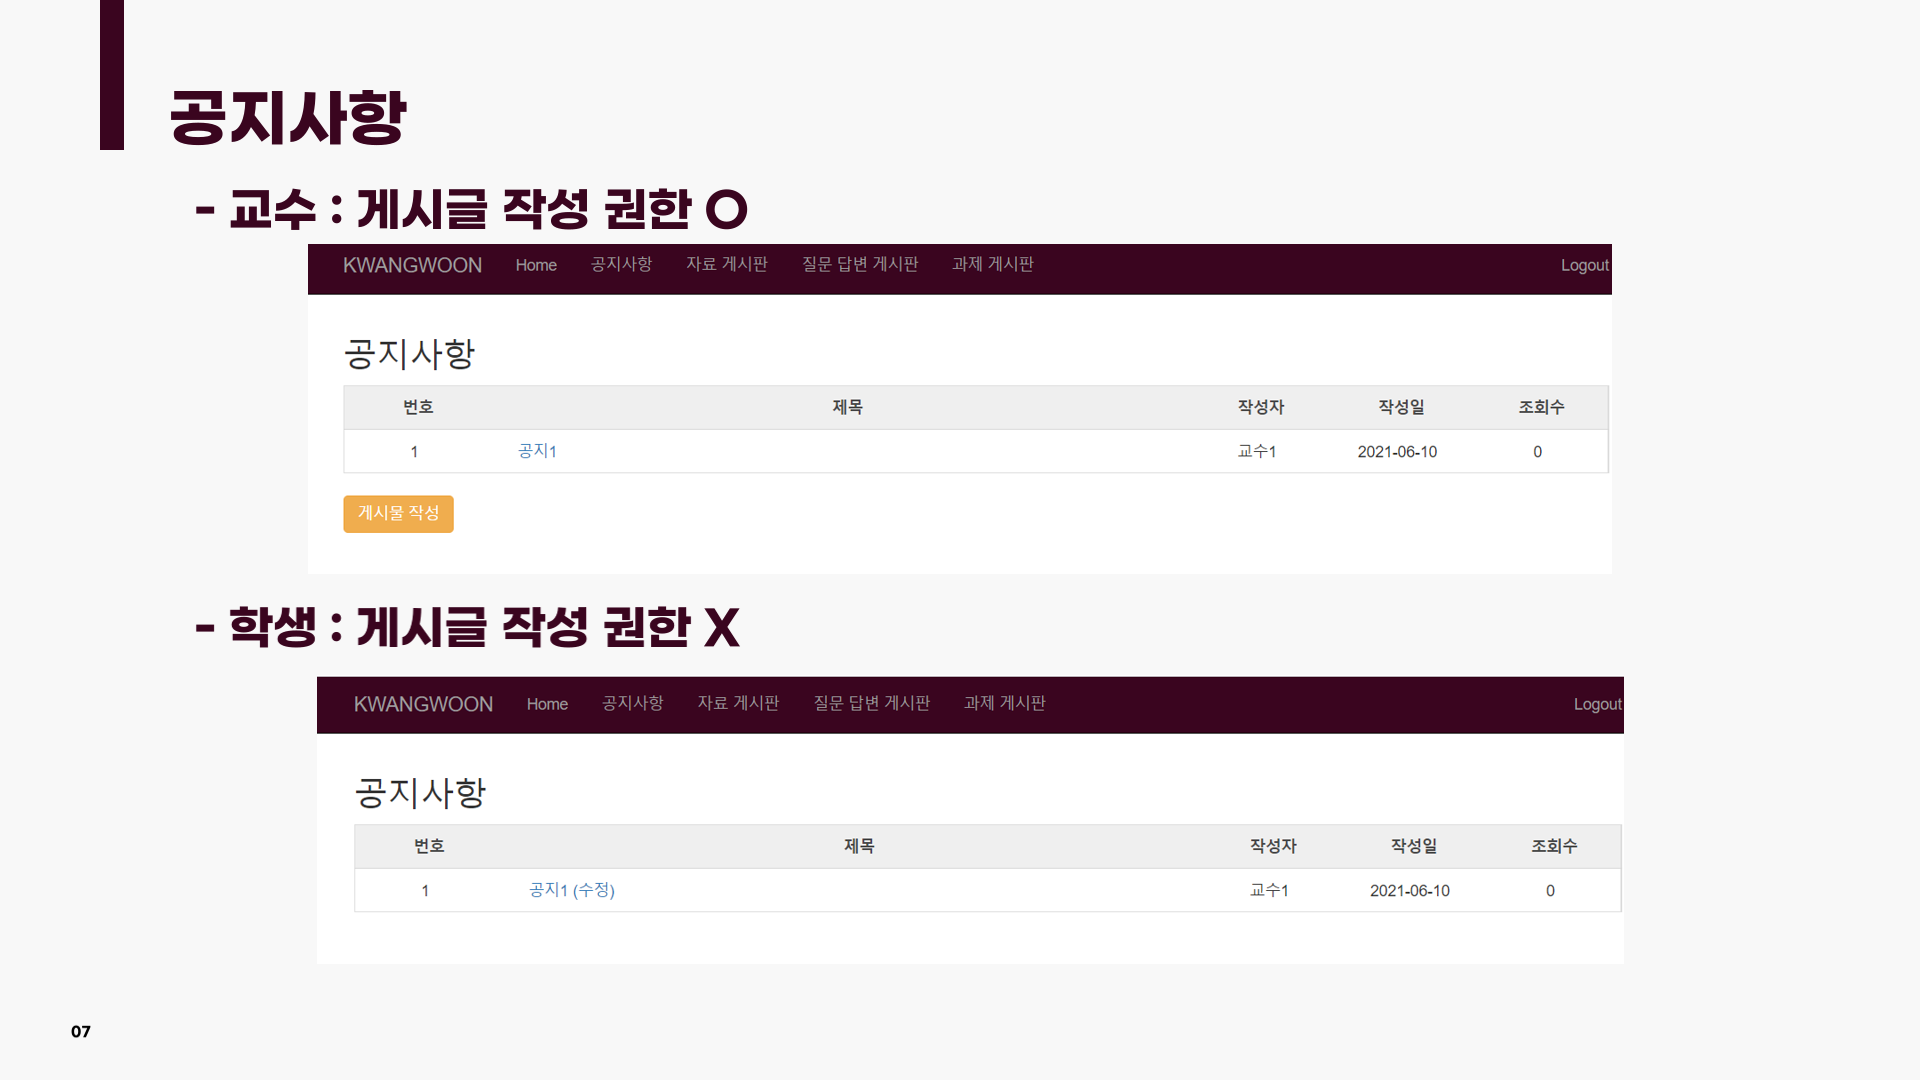This screenshot has width=1920, height=1080.
Task: Open the post titled 공지1 (수정)
Action: [x=571, y=890]
